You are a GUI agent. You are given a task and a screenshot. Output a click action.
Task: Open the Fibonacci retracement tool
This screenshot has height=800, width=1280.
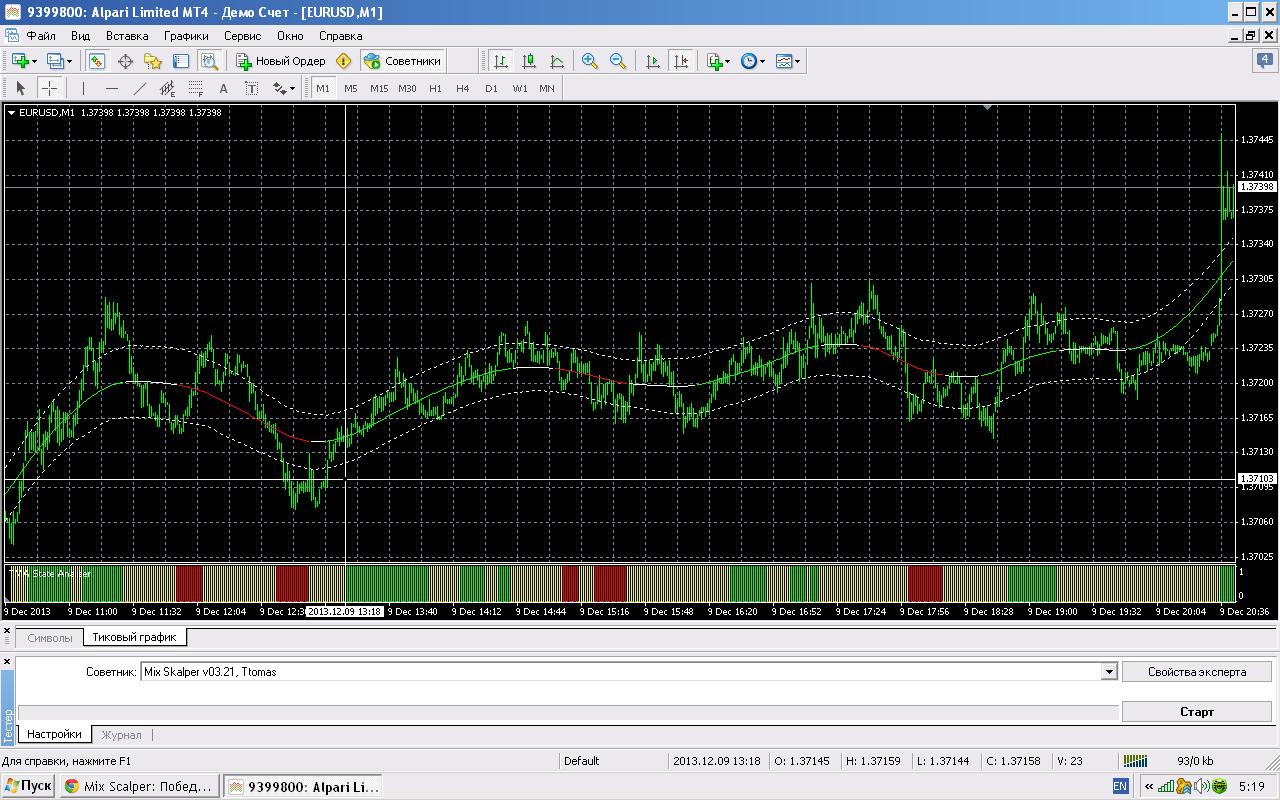(196, 88)
